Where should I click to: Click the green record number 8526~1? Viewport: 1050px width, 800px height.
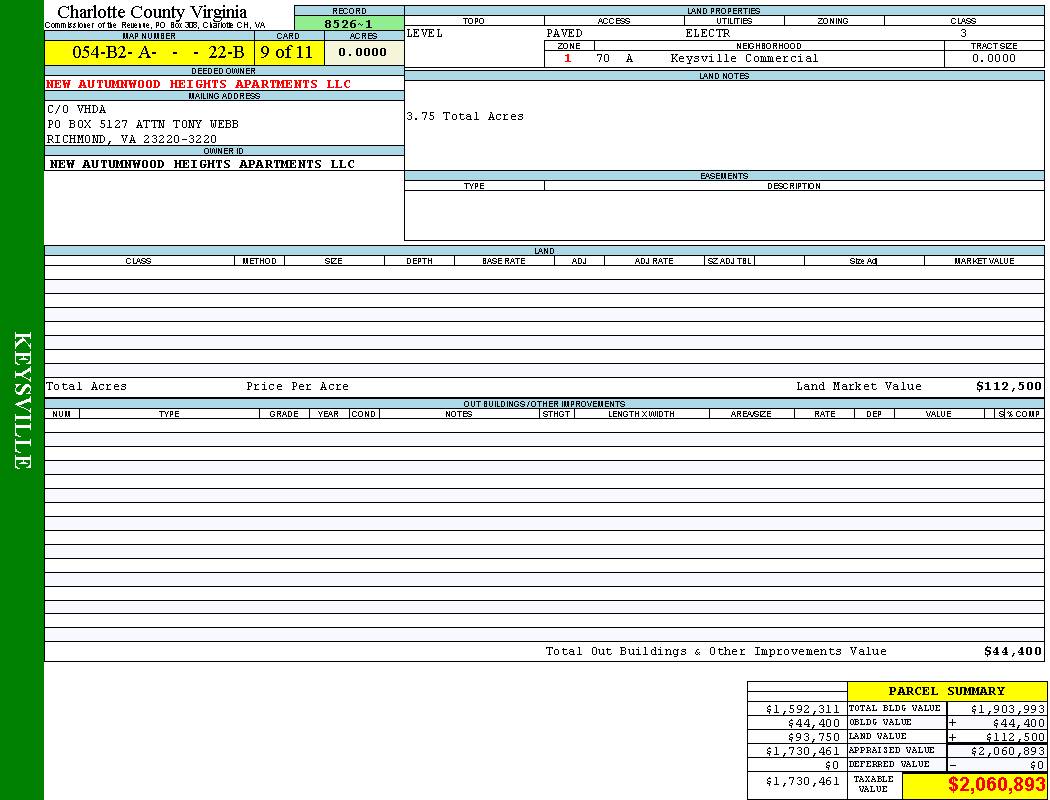[349, 23]
